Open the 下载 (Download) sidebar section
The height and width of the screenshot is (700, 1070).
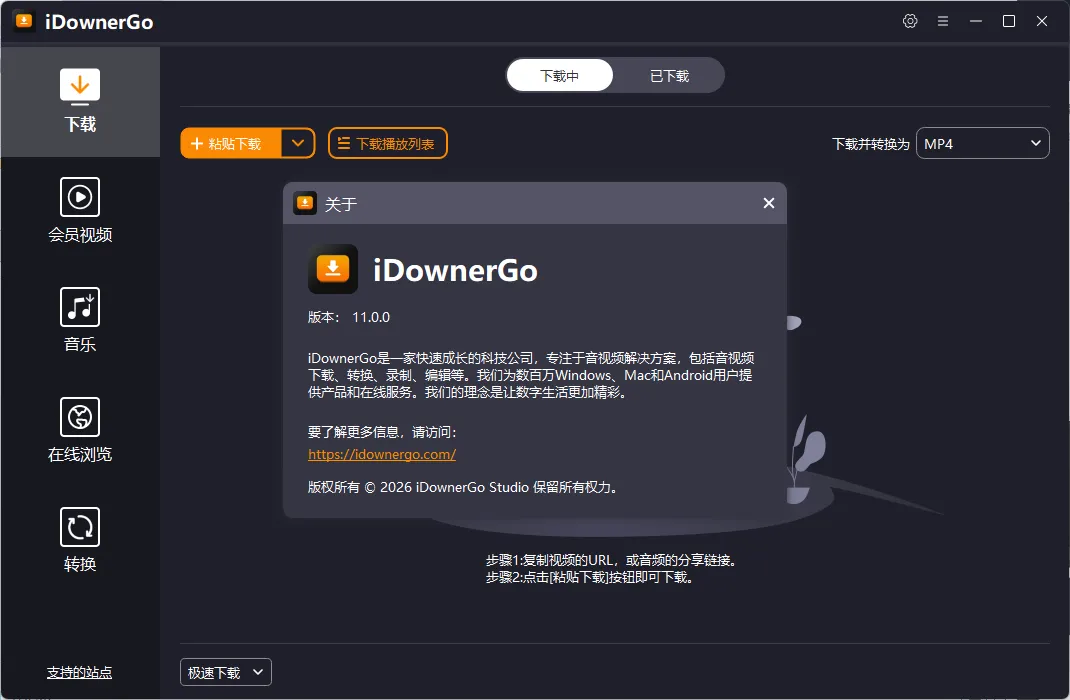(80, 102)
